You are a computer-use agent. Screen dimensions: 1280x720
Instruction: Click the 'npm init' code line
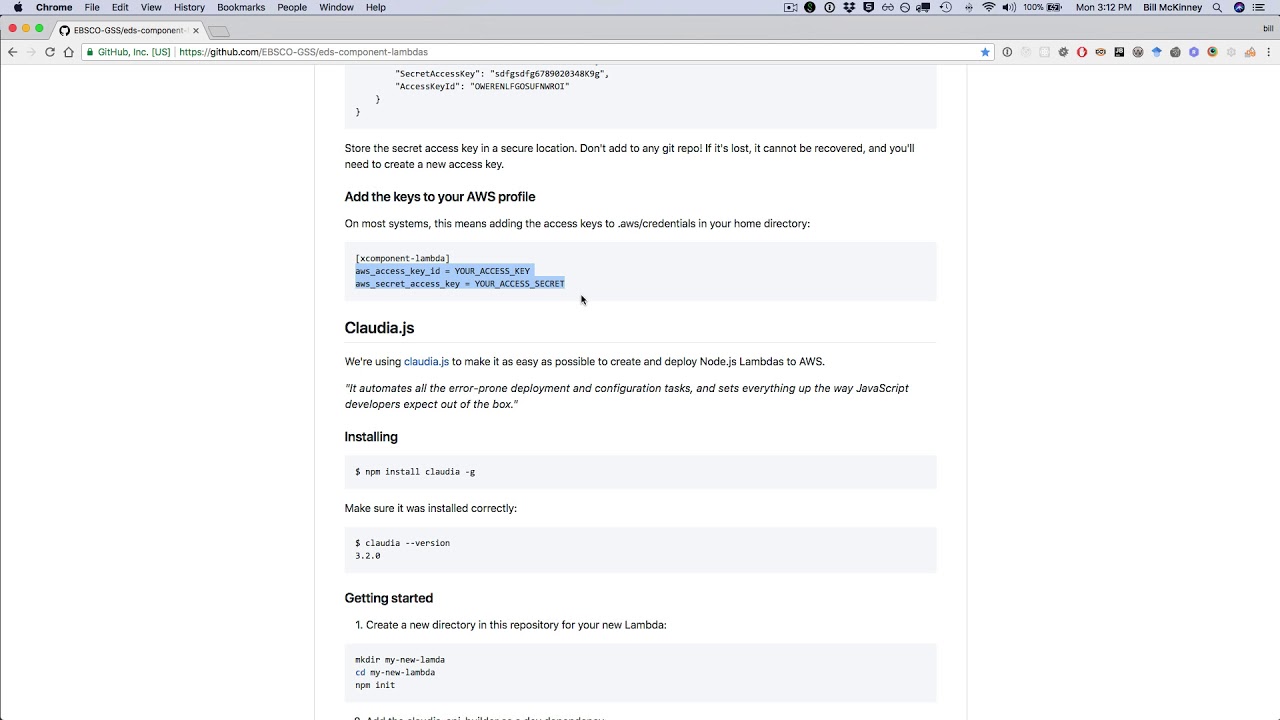coord(375,685)
